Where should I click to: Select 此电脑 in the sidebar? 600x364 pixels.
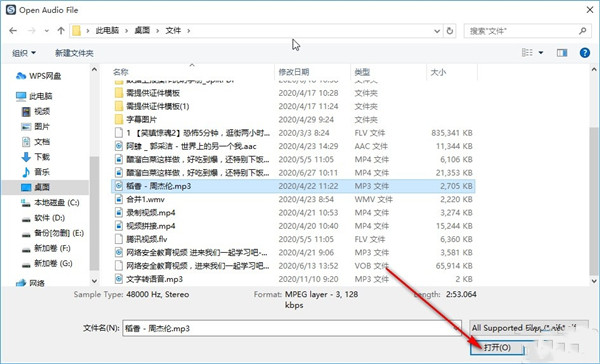[34, 96]
